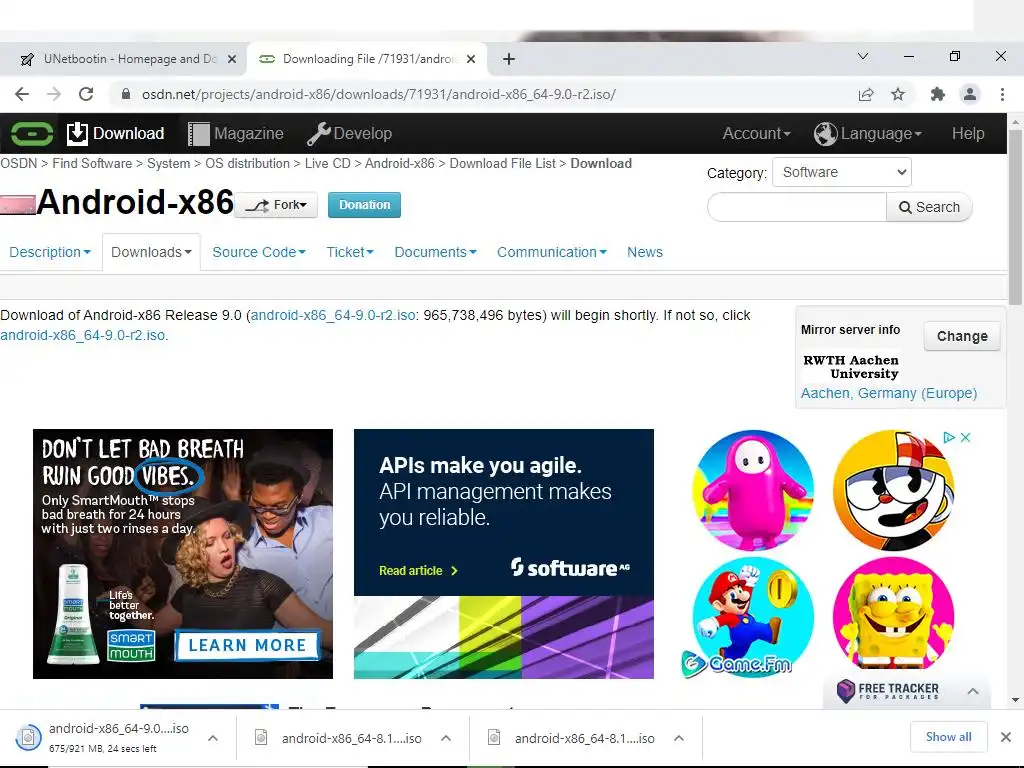Image resolution: width=1024 pixels, height=768 pixels.
Task: Click the SpongeBob game icon
Action: pos(893,616)
